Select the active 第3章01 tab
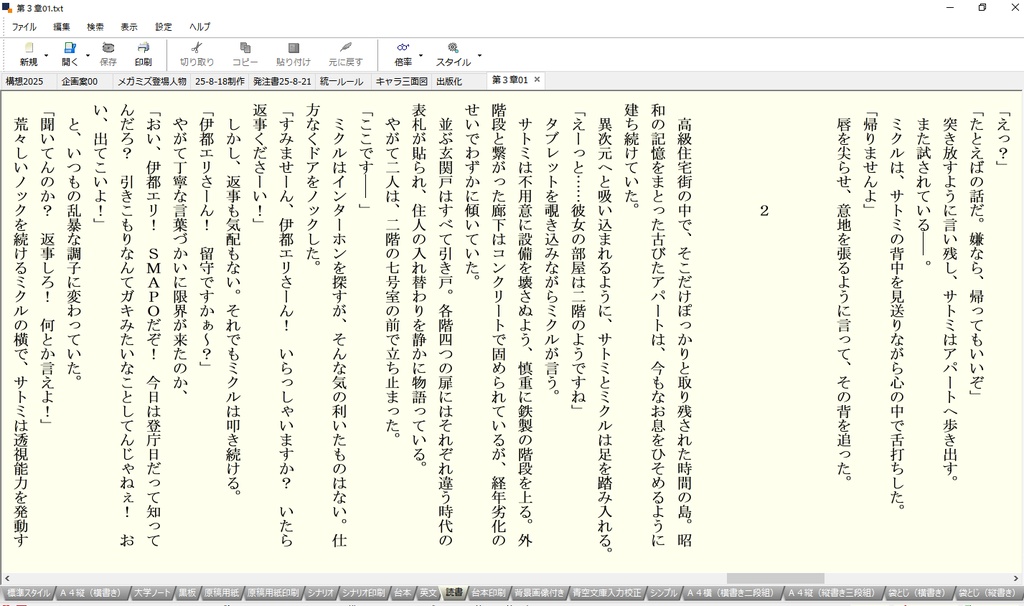Viewport: 1024px width, 606px height. click(x=510, y=80)
